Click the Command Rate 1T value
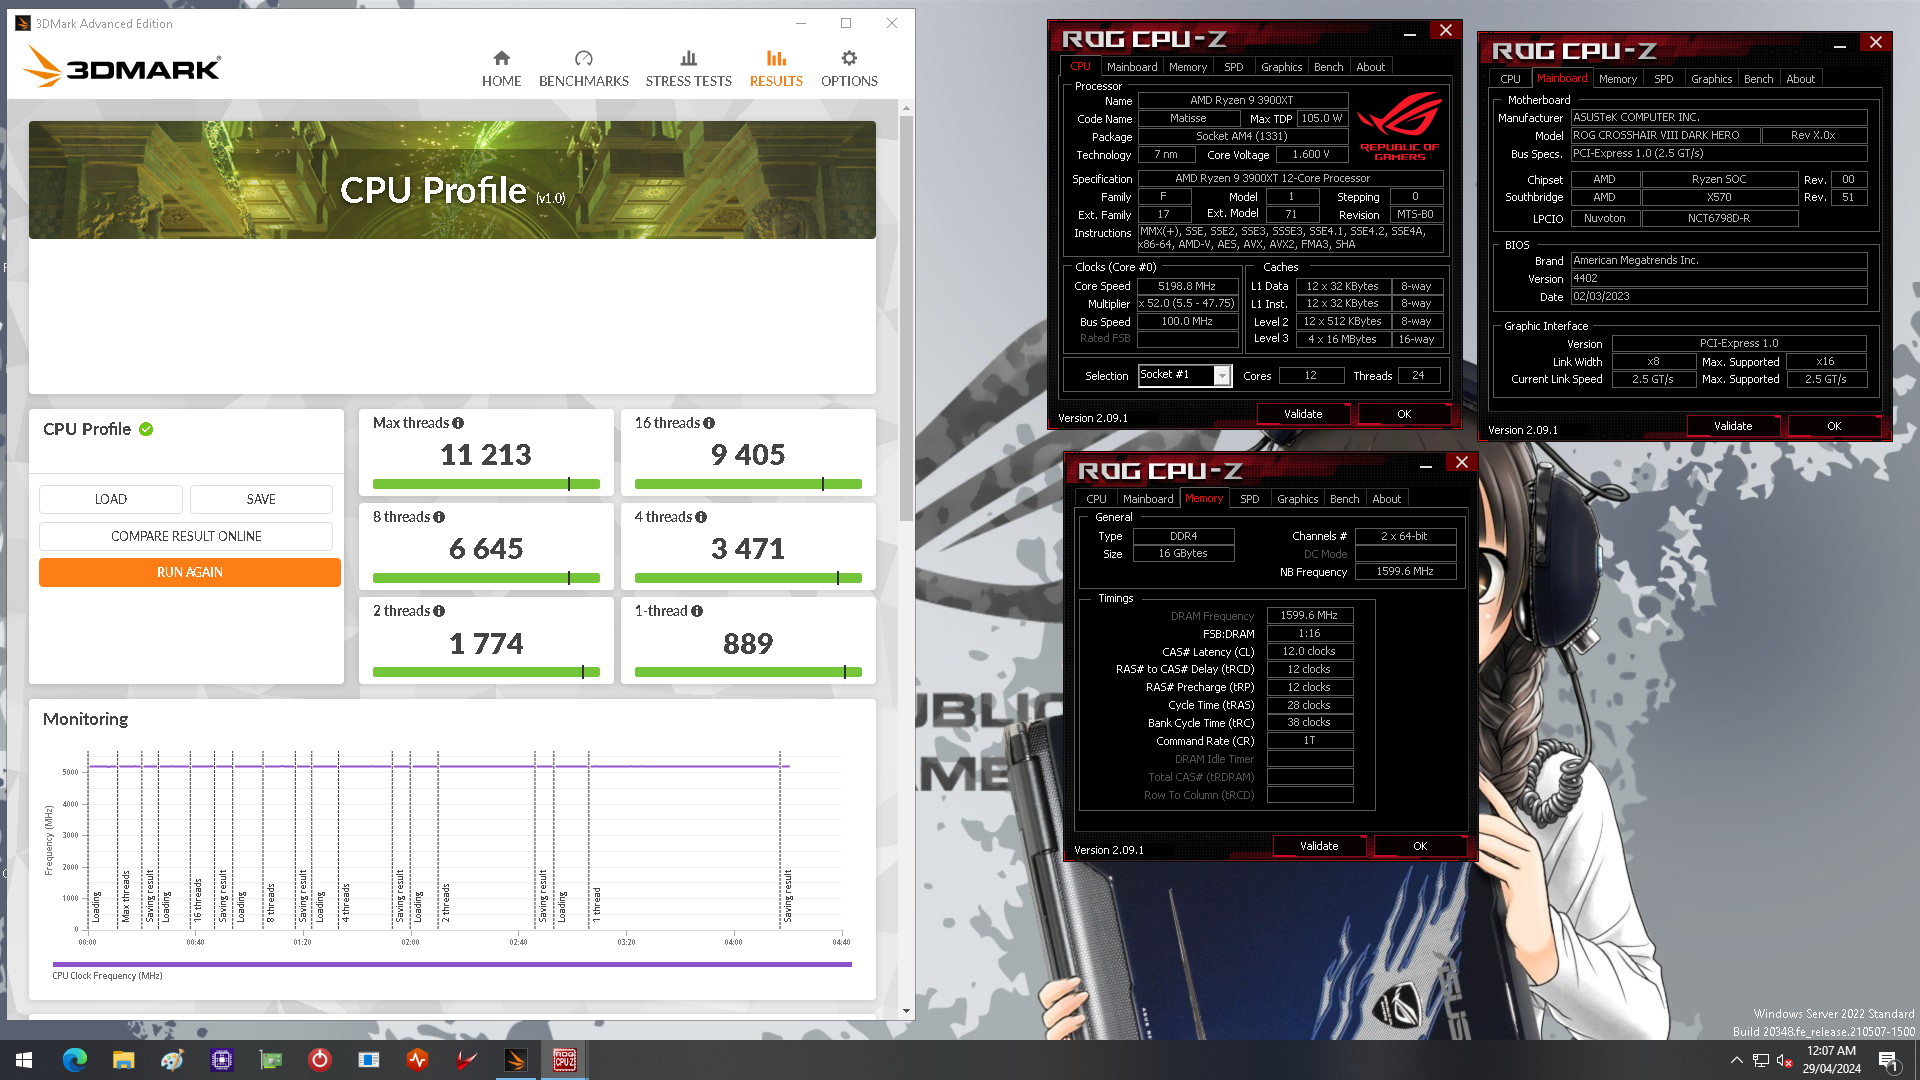Image resolution: width=1920 pixels, height=1080 pixels. pyautogui.click(x=1309, y=741)
